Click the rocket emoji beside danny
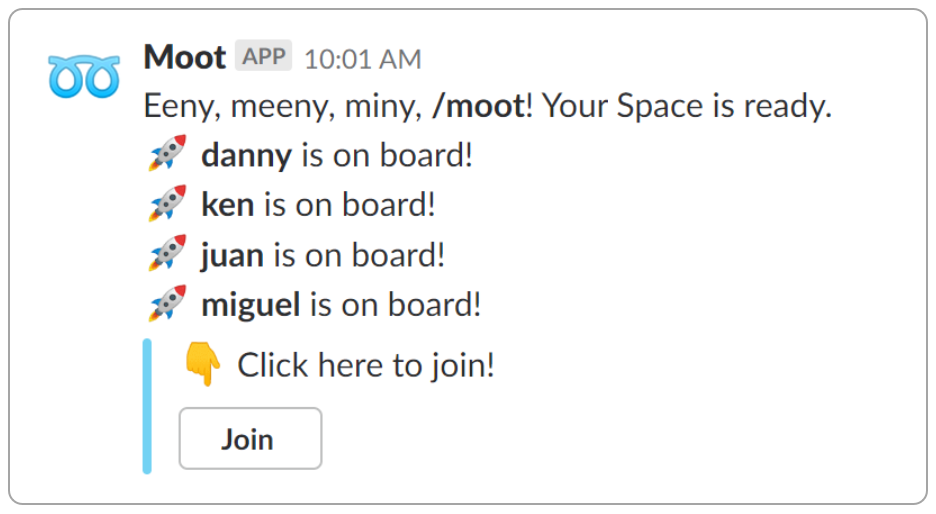The width and height of the screenshot is (936, 514). coord(167,155)
